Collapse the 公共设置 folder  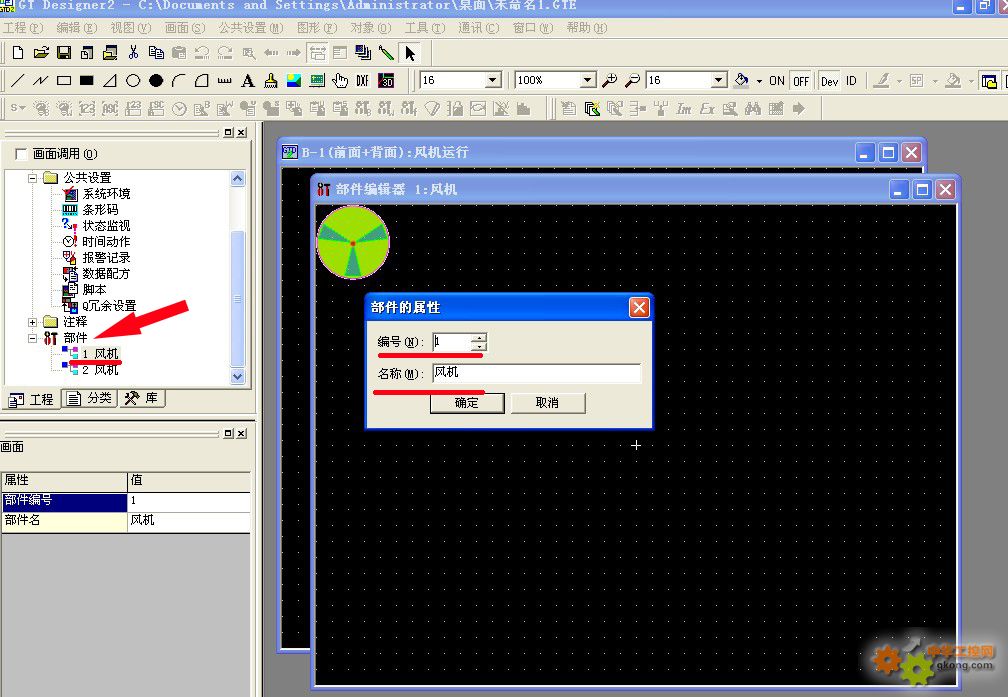[x=32, y=178]
